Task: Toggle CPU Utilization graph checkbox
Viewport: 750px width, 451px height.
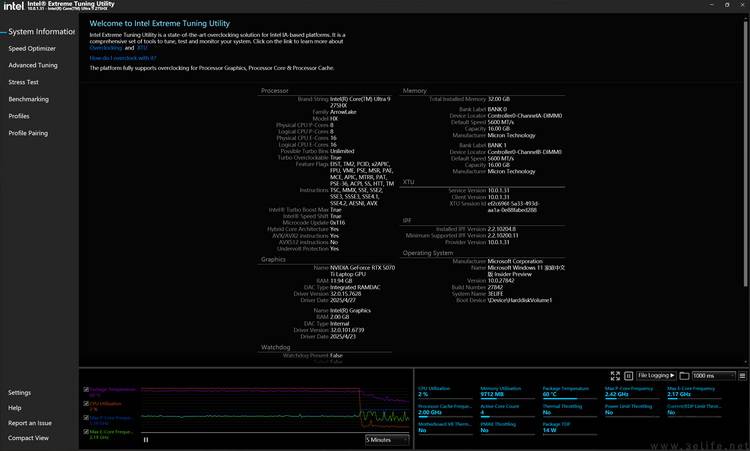Action: (86, 404)
